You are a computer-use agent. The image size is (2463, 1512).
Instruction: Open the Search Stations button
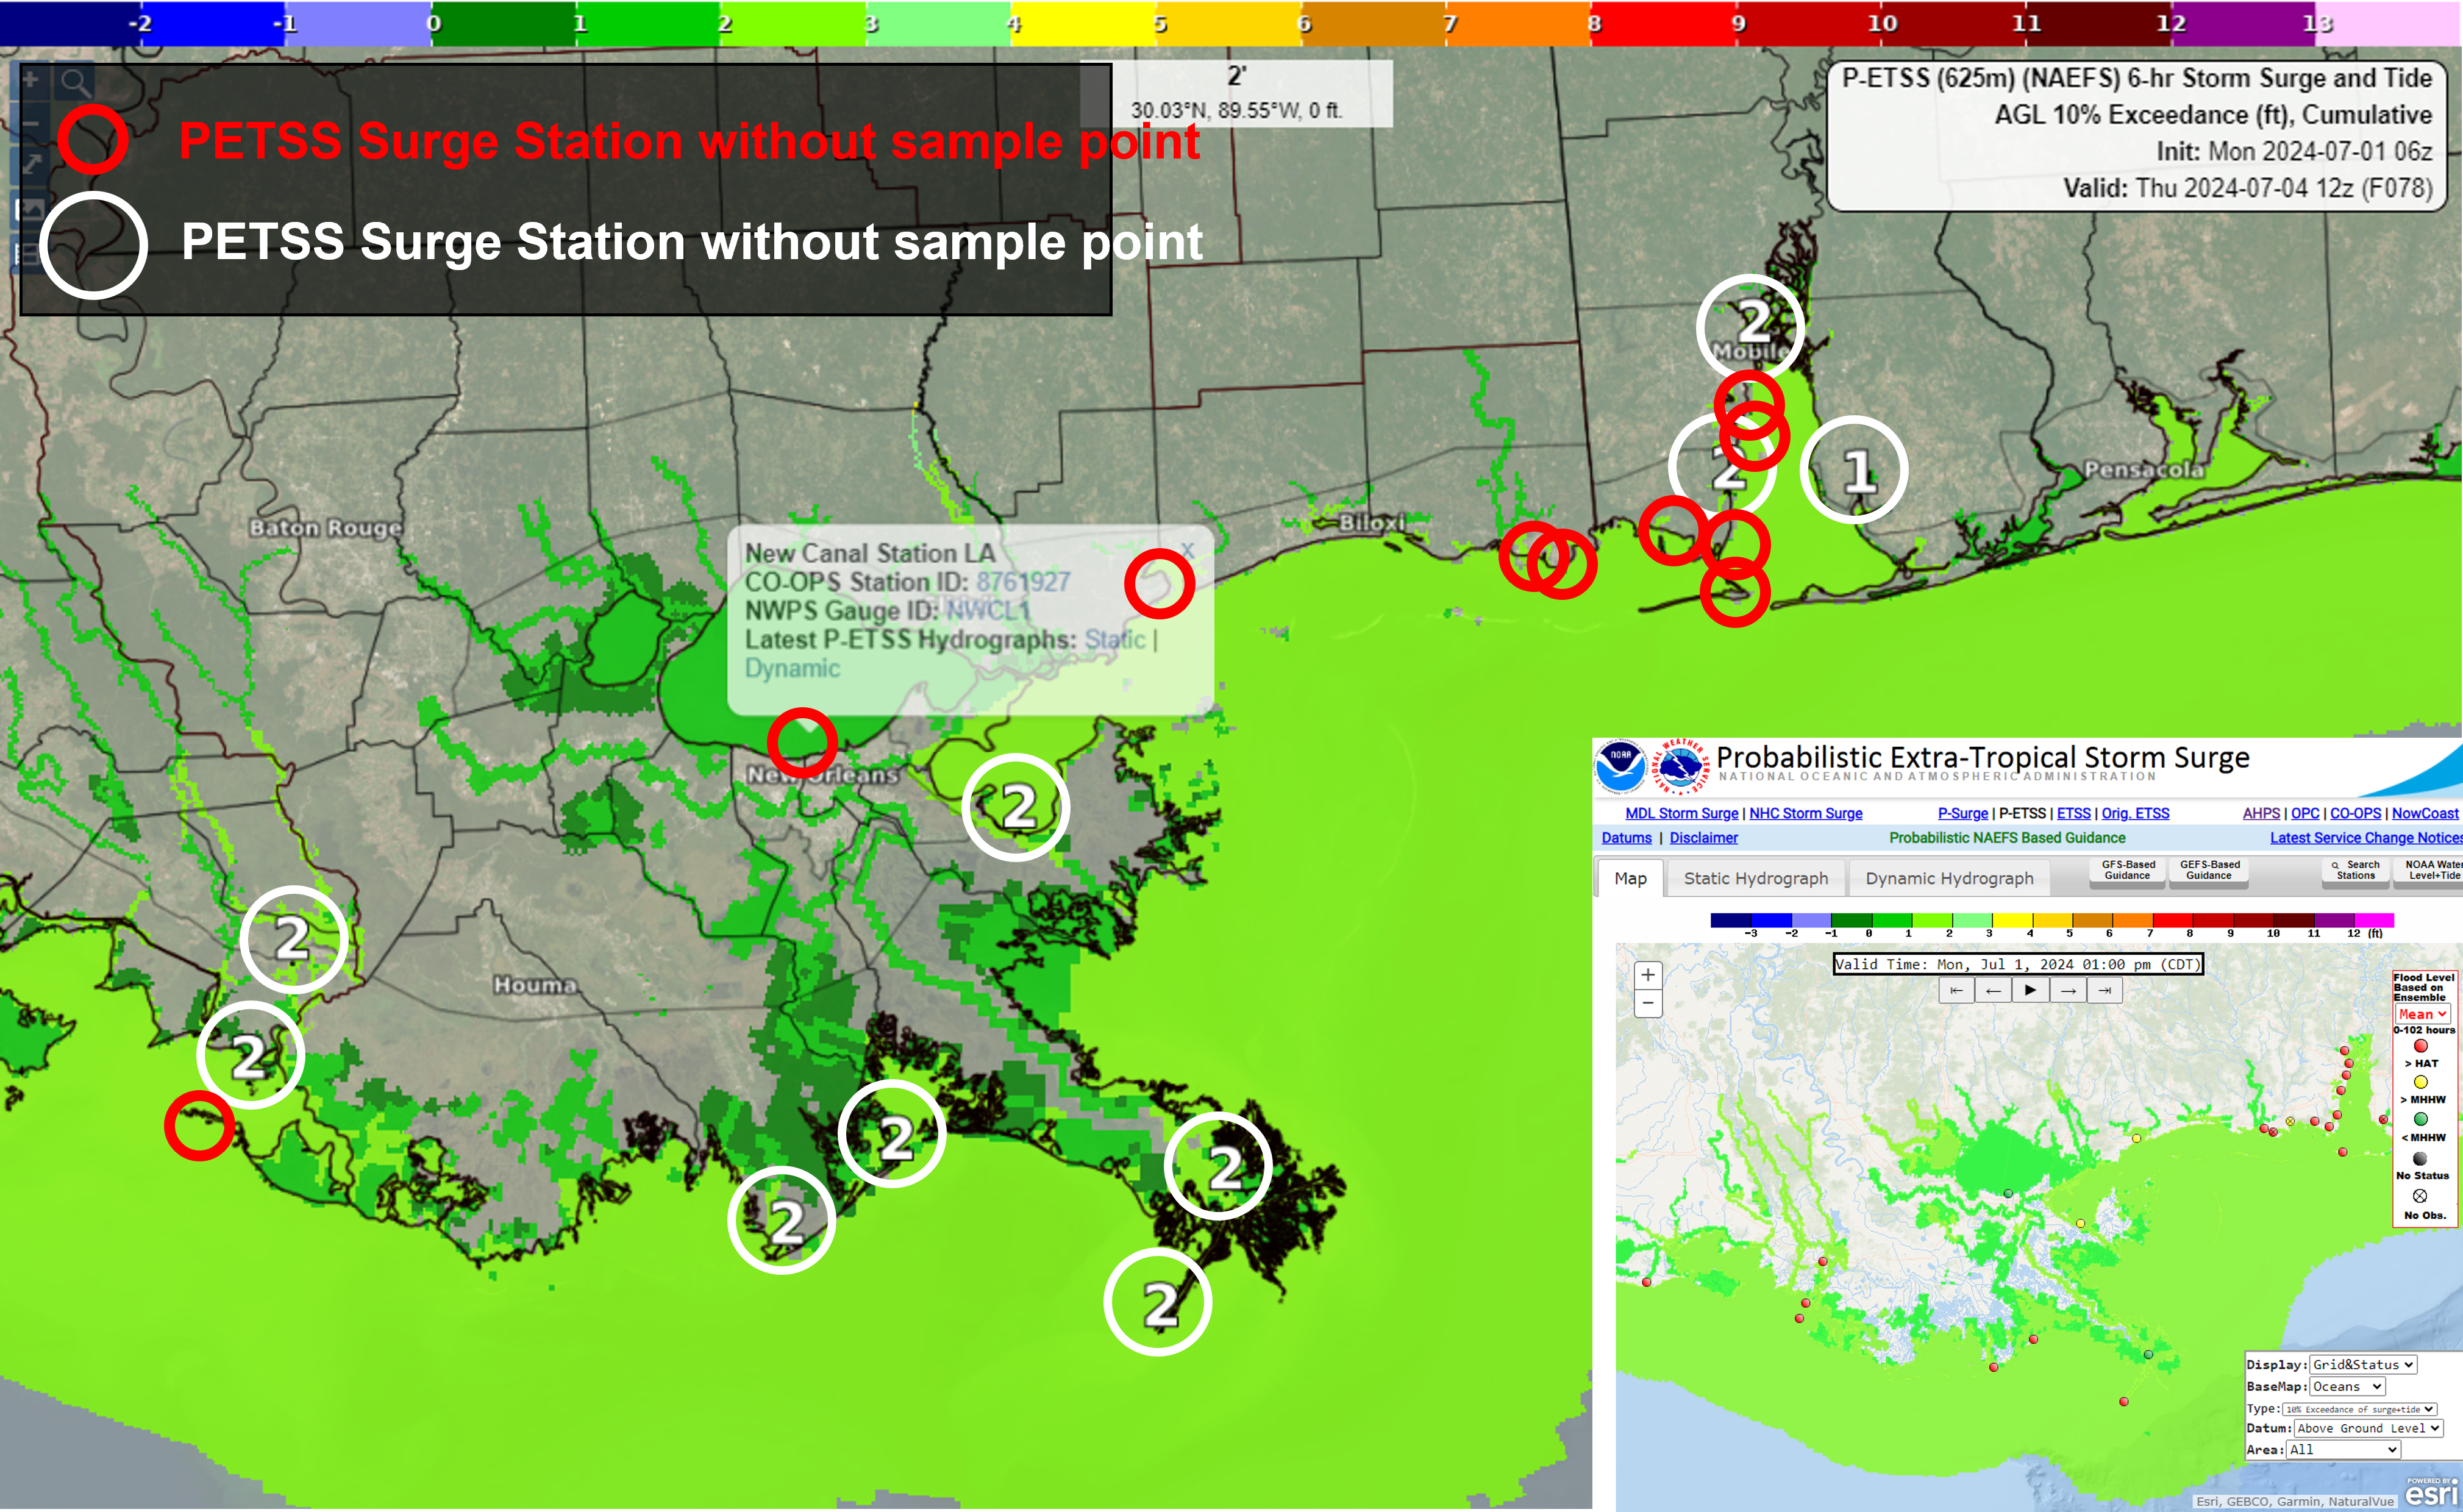(2355, 870)
